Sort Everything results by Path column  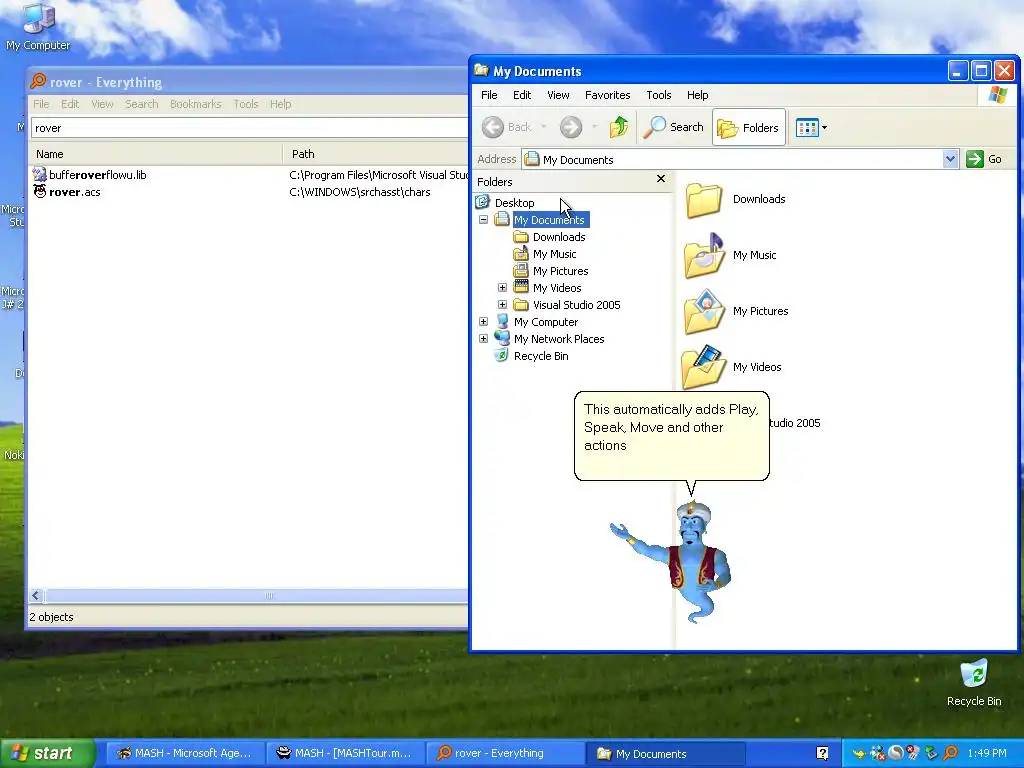tap(376, 154)
